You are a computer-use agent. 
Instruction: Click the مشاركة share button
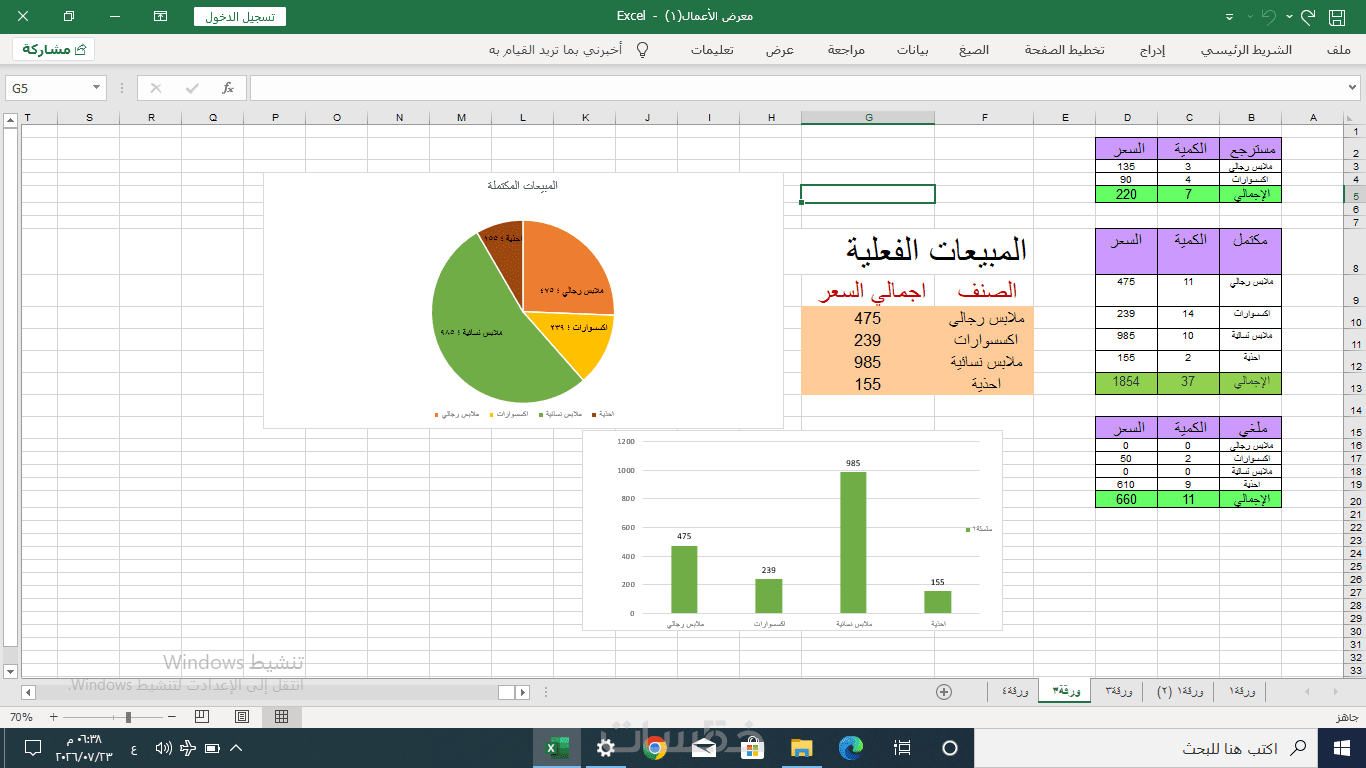54,49
